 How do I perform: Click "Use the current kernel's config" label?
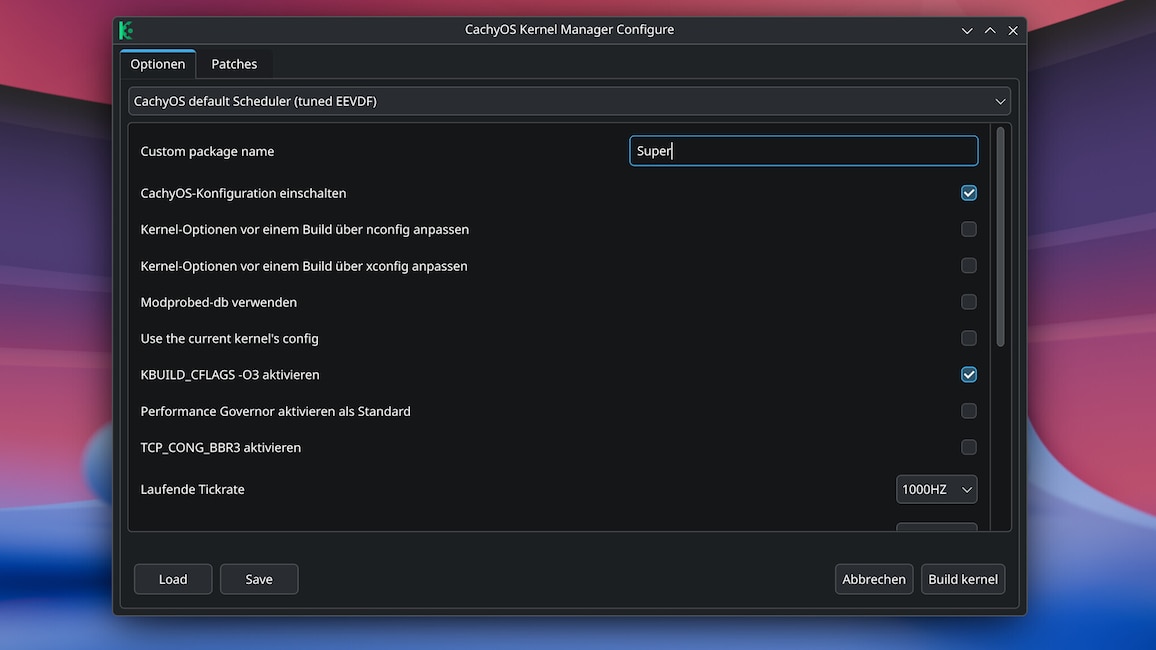[229, 338]
